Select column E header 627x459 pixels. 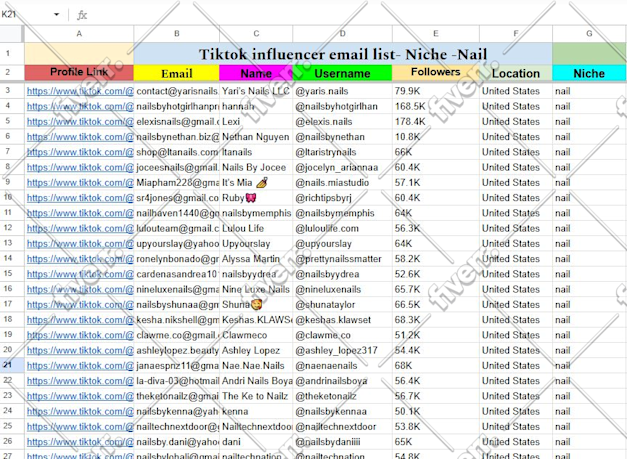click(x=435, y=34)
